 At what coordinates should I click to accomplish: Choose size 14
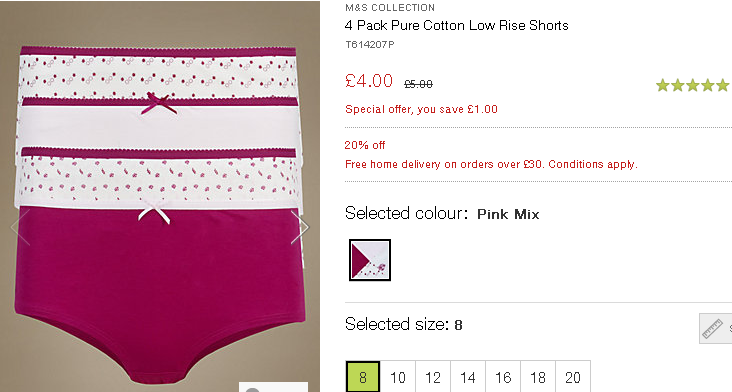pyautogui.click(x=468, y=377)
